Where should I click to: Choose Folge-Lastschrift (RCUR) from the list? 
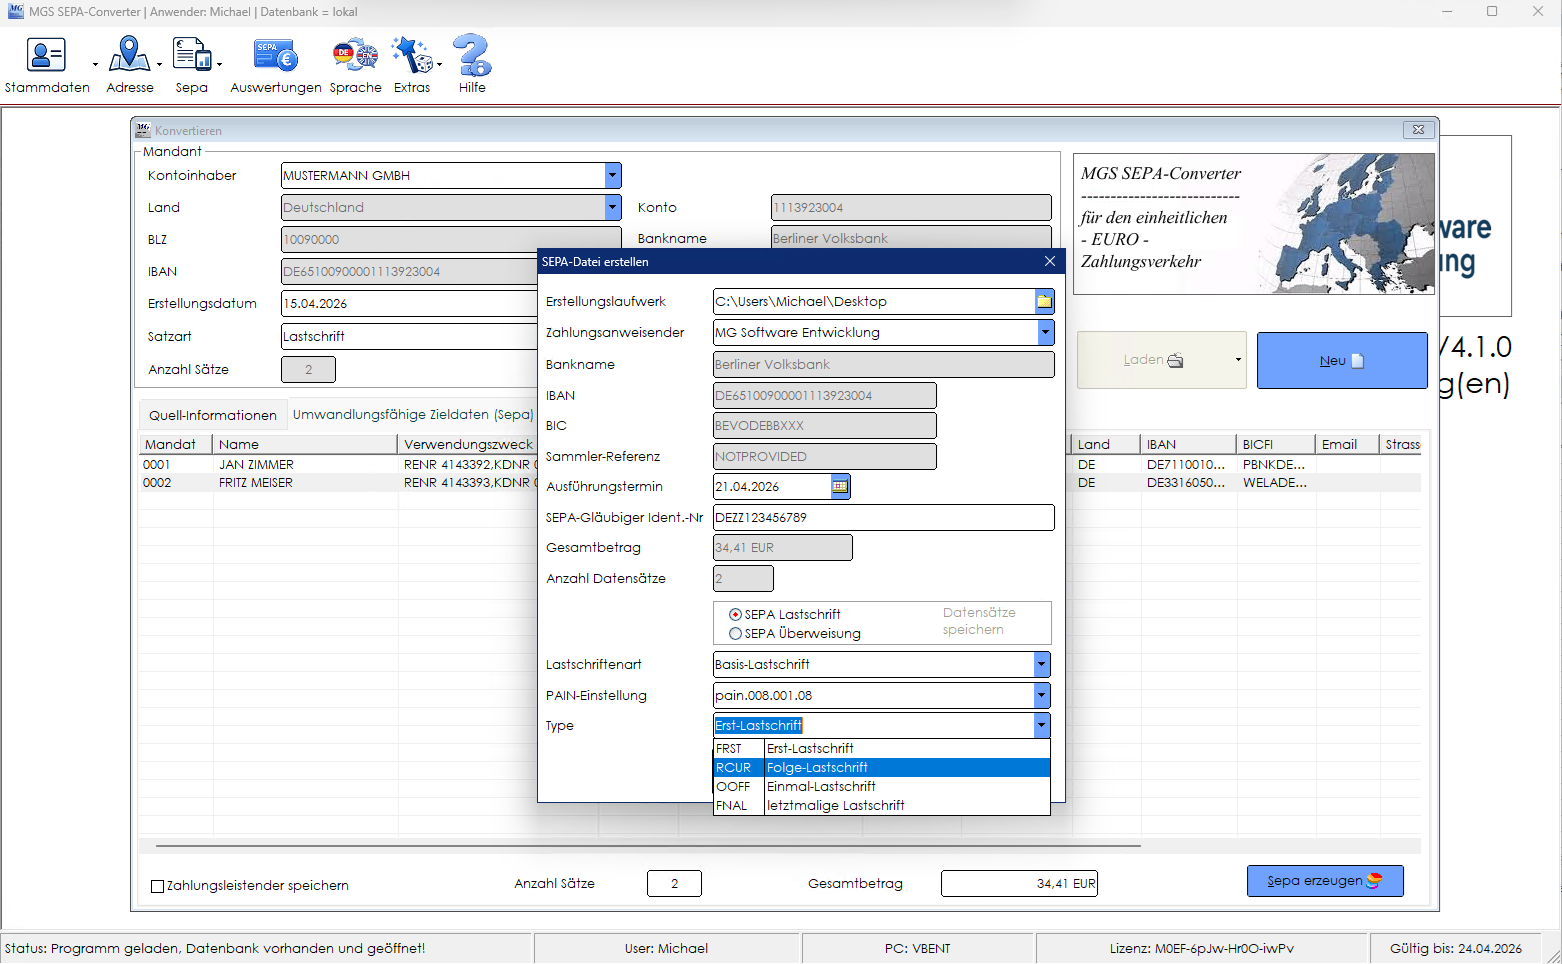[882, 768]
